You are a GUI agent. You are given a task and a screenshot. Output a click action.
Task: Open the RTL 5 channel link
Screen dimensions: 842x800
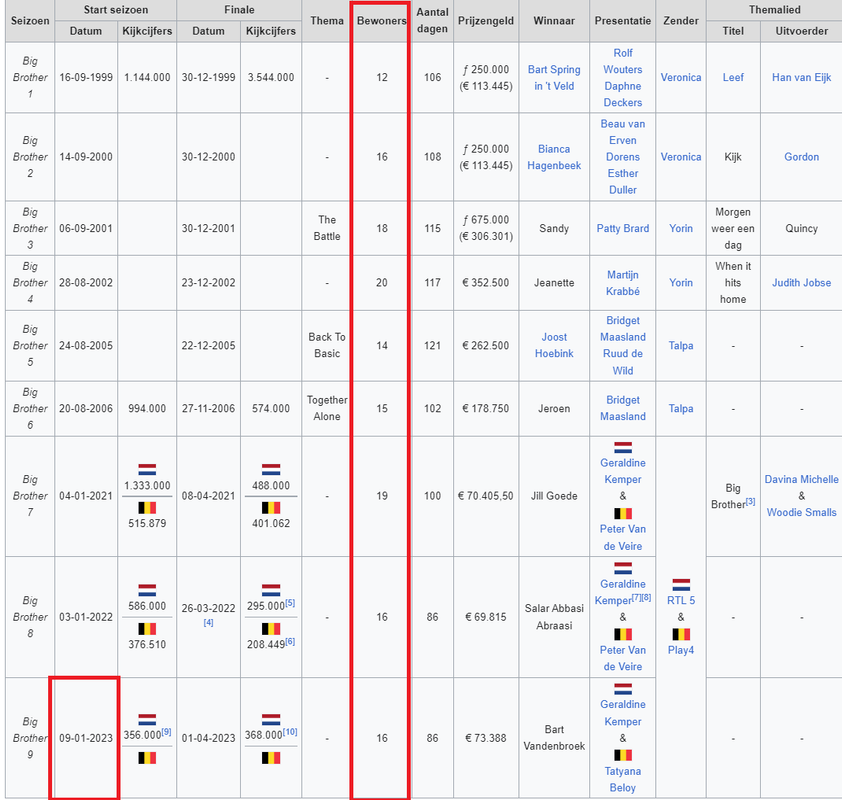point(680,600)
